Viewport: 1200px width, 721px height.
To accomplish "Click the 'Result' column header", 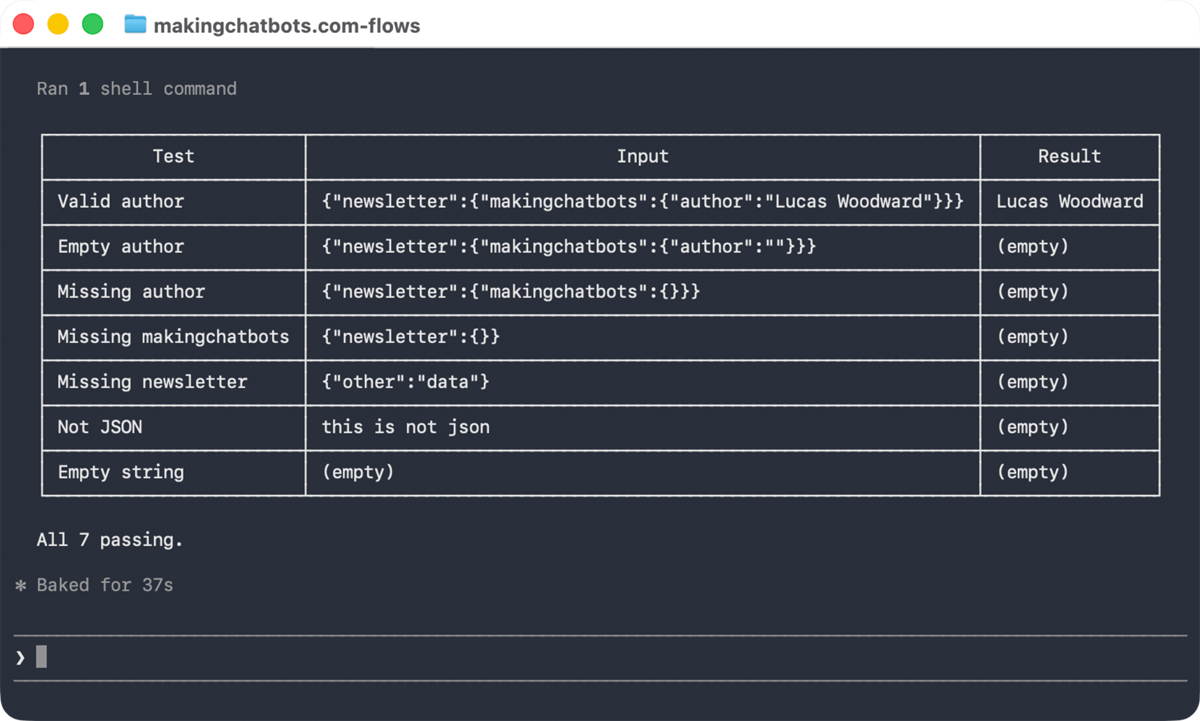I will click(x=1069, y=156).
